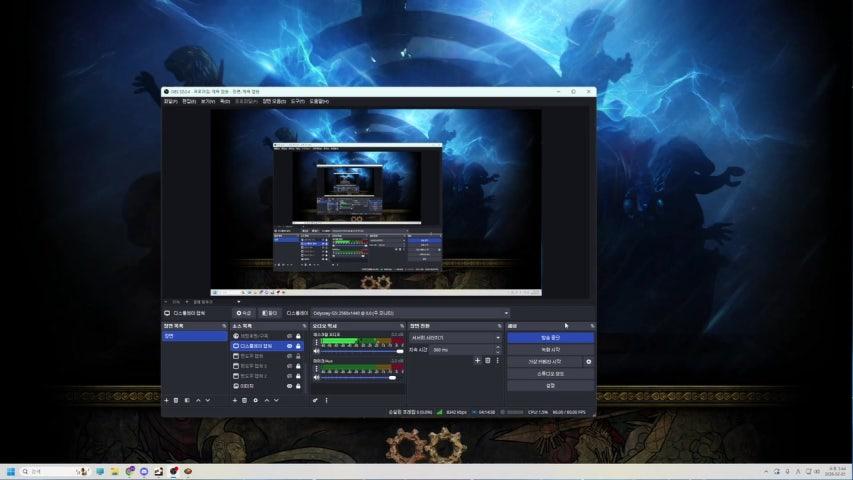Open advanced audio properties in mixer

coord(315,400)
